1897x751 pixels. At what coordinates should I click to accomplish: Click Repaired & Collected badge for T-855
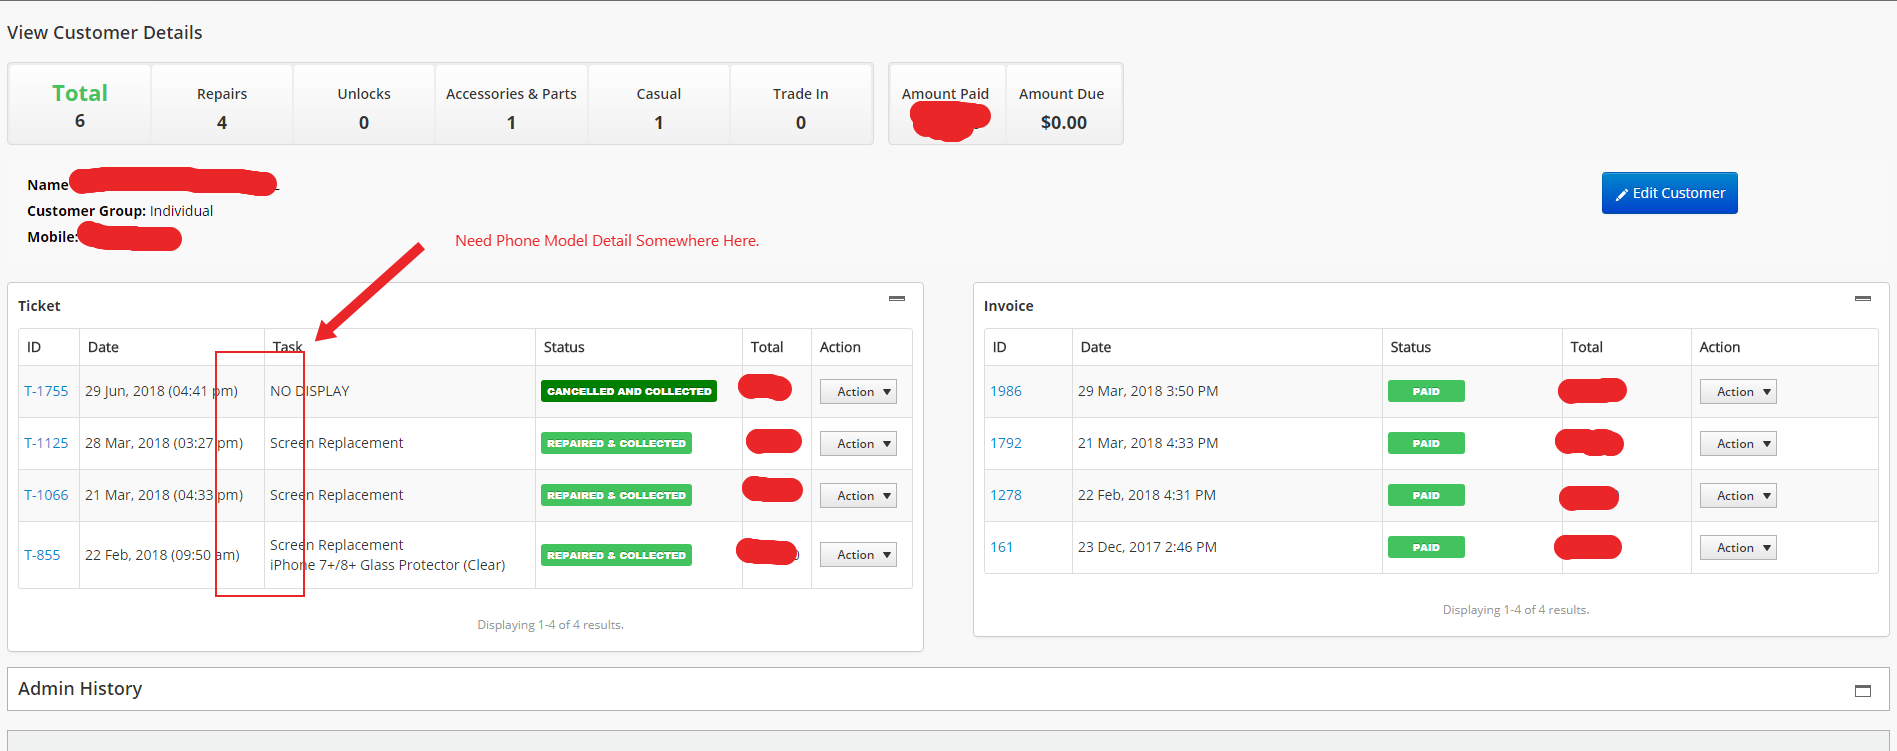tap(616, 555)
